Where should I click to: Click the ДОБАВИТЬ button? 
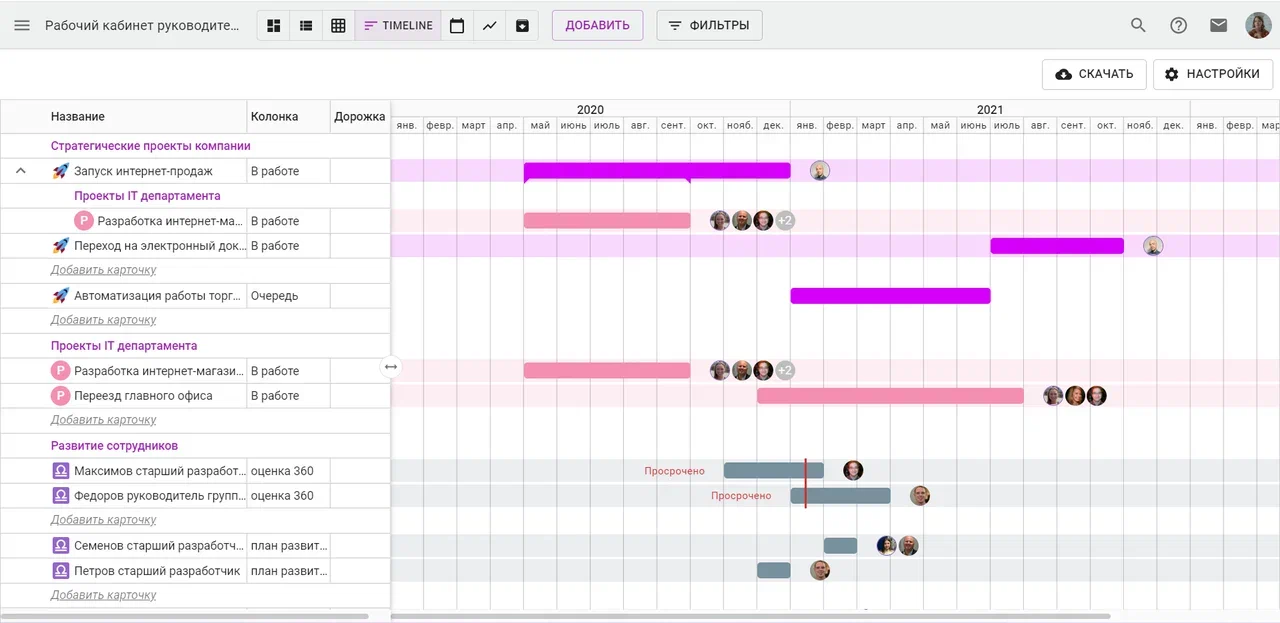point(598,25)
